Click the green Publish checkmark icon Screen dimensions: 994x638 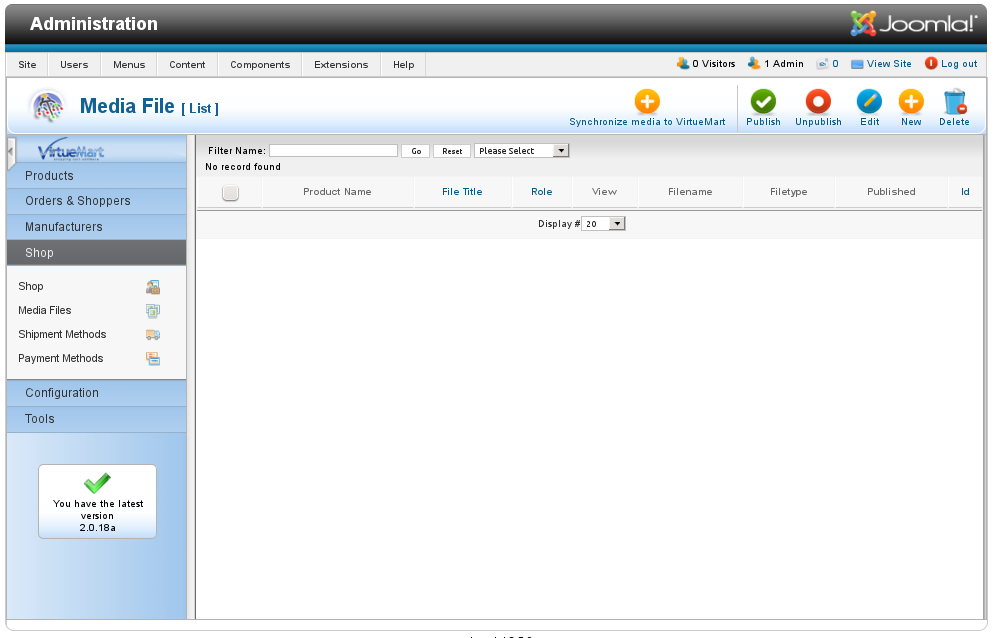pos(763,102)
